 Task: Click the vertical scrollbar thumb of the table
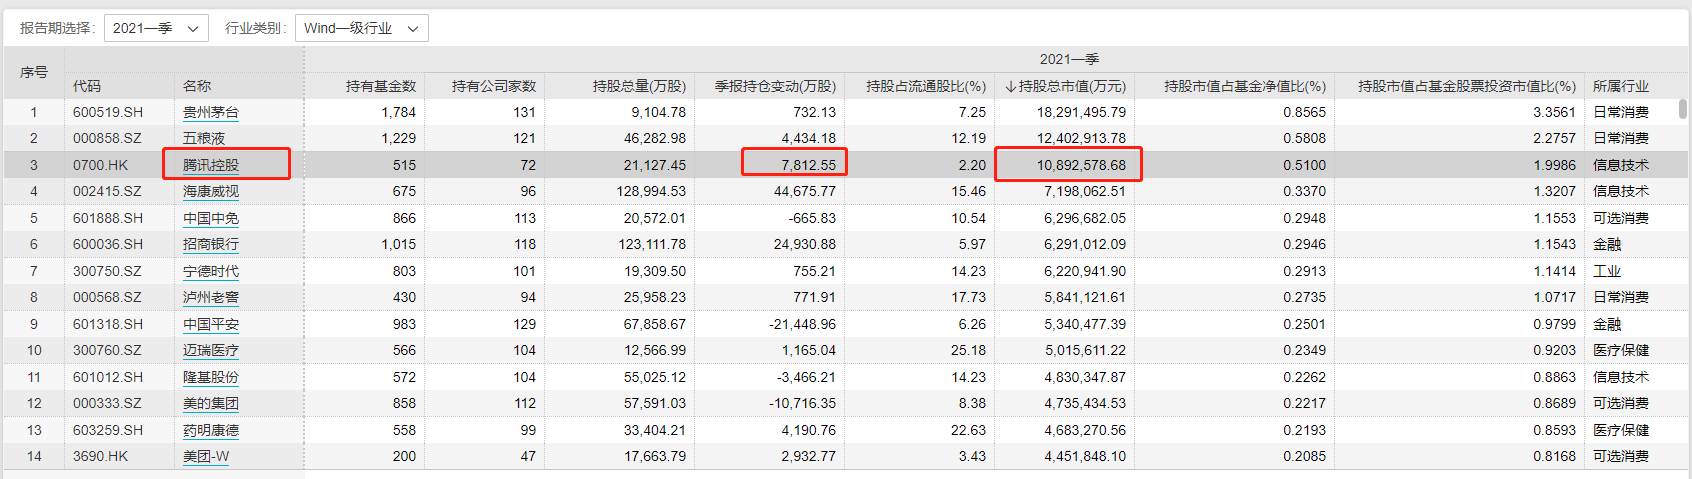(x=1683, y=108)
